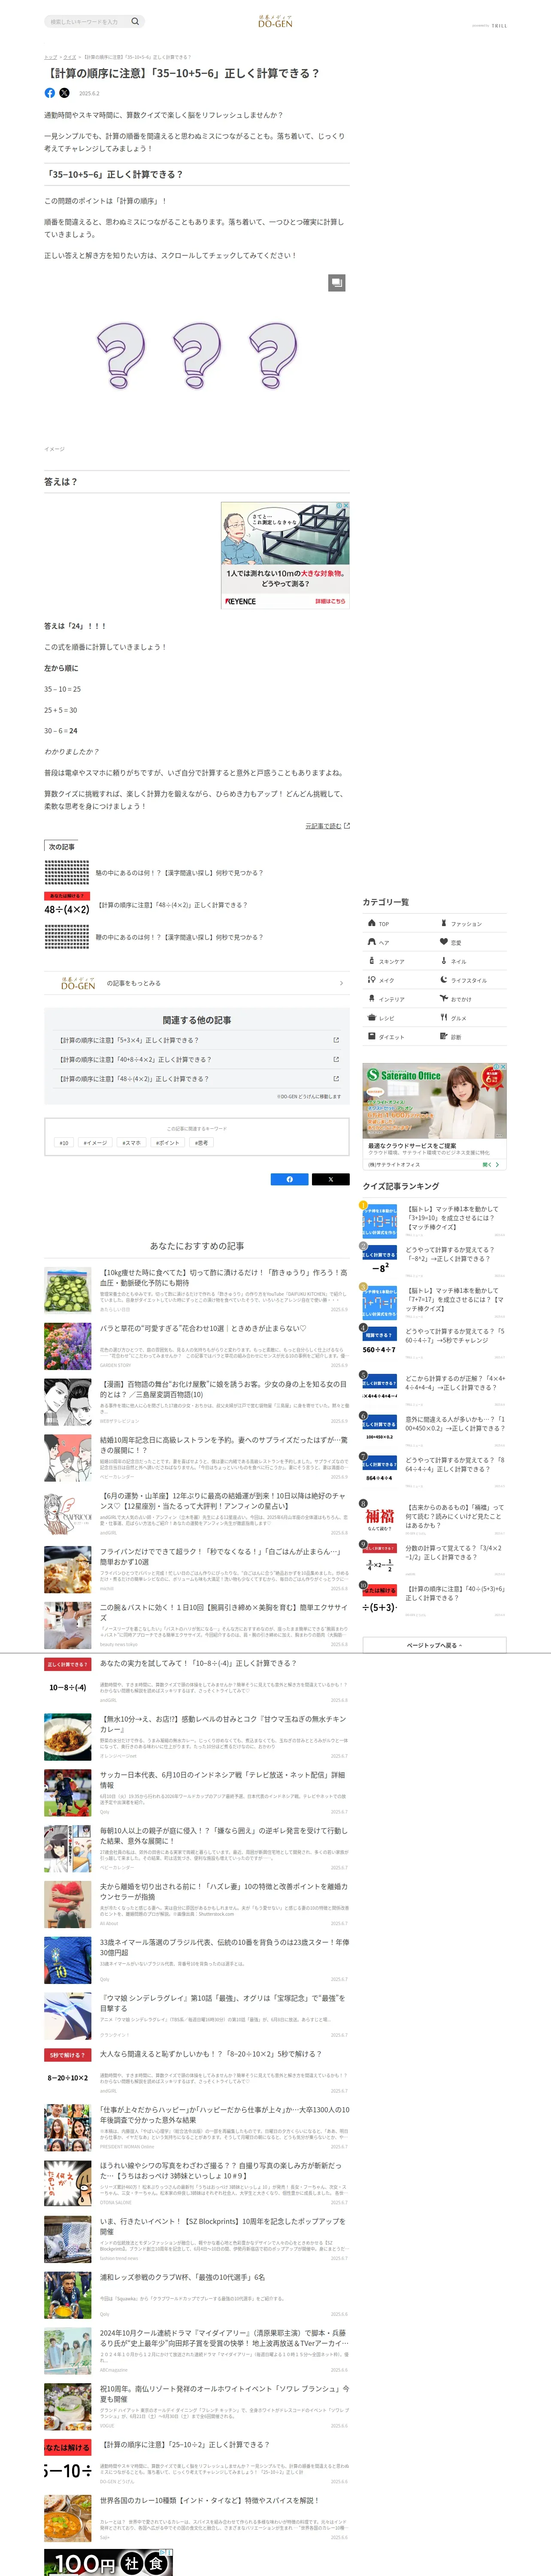Open recommended 「8−20÷10×2」 quiz article
This screenshot has height=2576, width=551.
pos(196,2072)
